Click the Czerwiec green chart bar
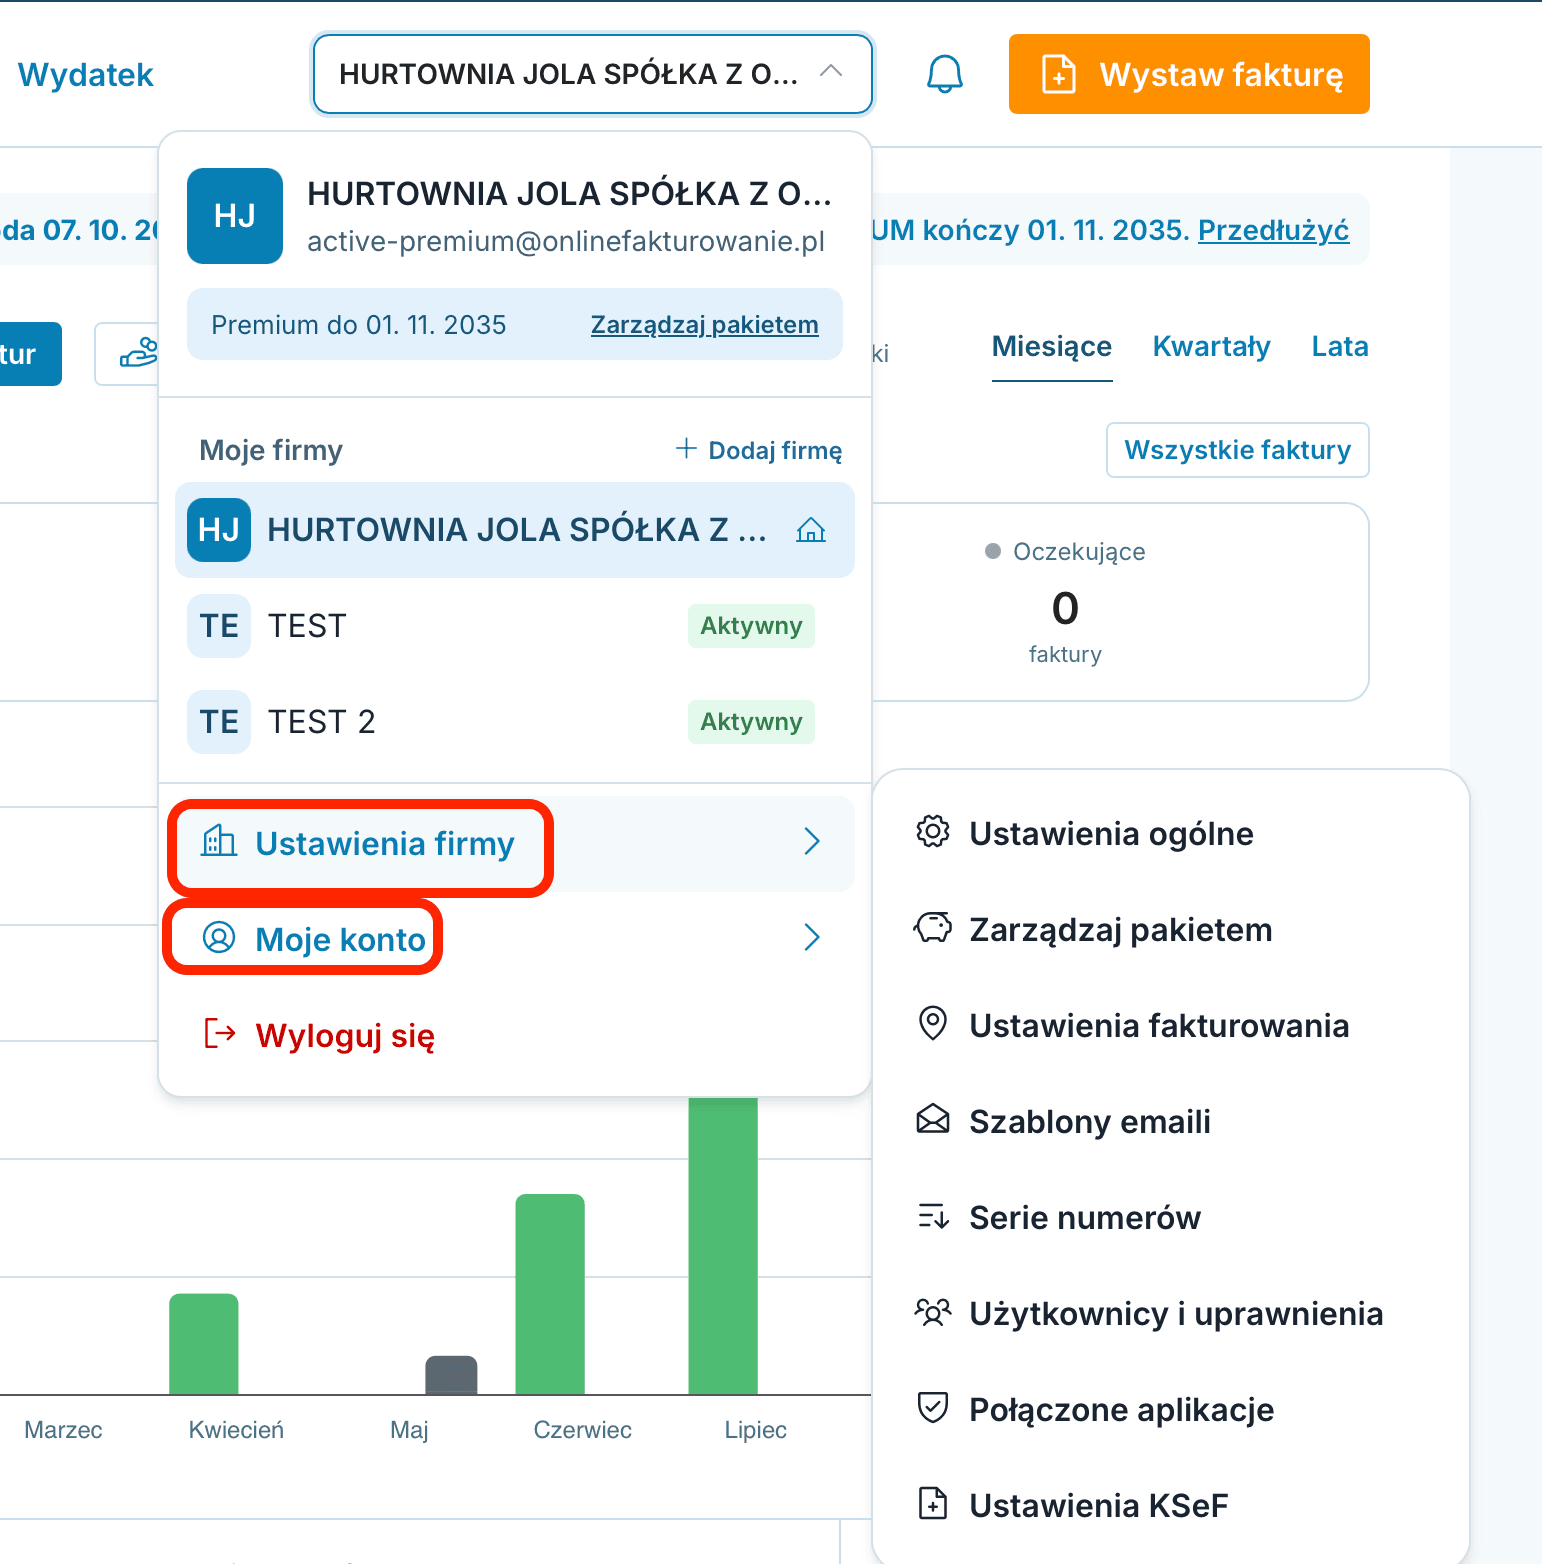This screenshot has height=1564, width=1542. 550,1294
